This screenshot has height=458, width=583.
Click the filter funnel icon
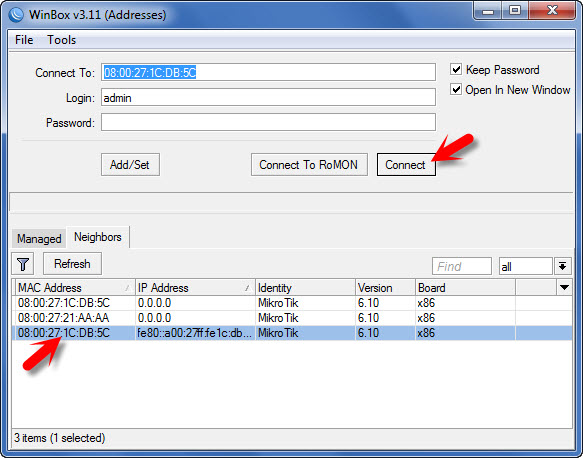coord(23,264)
